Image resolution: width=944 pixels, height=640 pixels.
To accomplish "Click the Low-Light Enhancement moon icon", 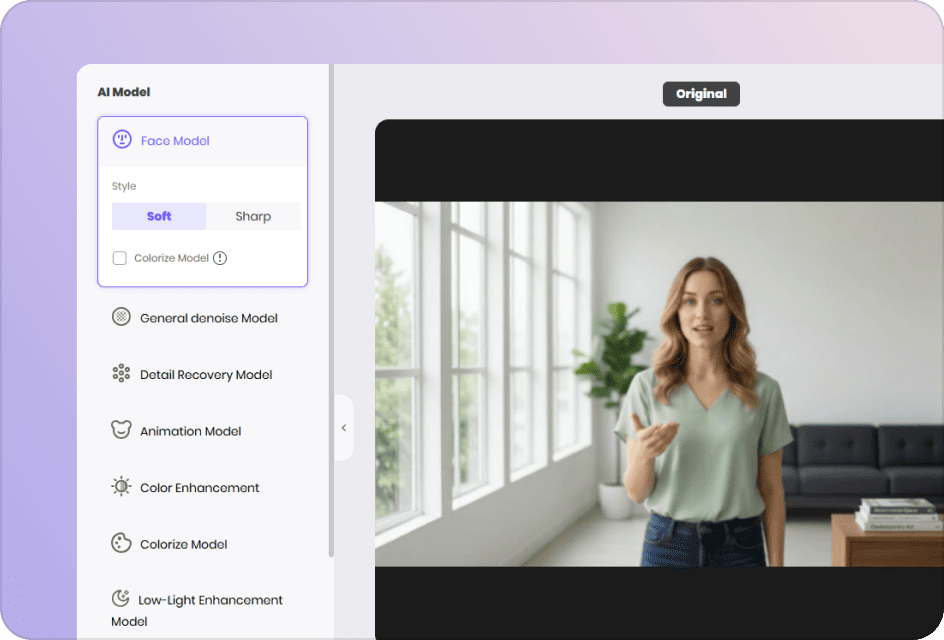I will (120, 597).
